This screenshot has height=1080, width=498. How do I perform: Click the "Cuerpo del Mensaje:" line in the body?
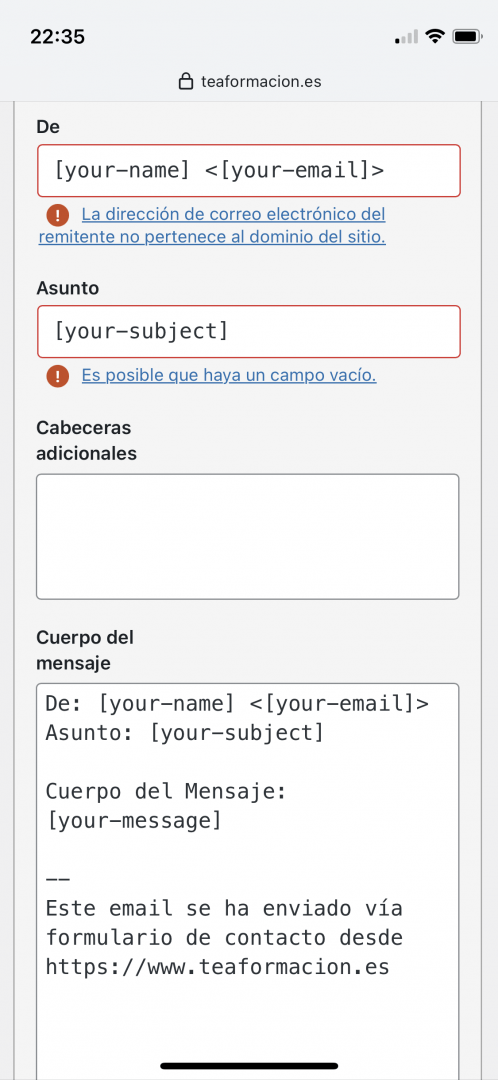pos(165,792)
